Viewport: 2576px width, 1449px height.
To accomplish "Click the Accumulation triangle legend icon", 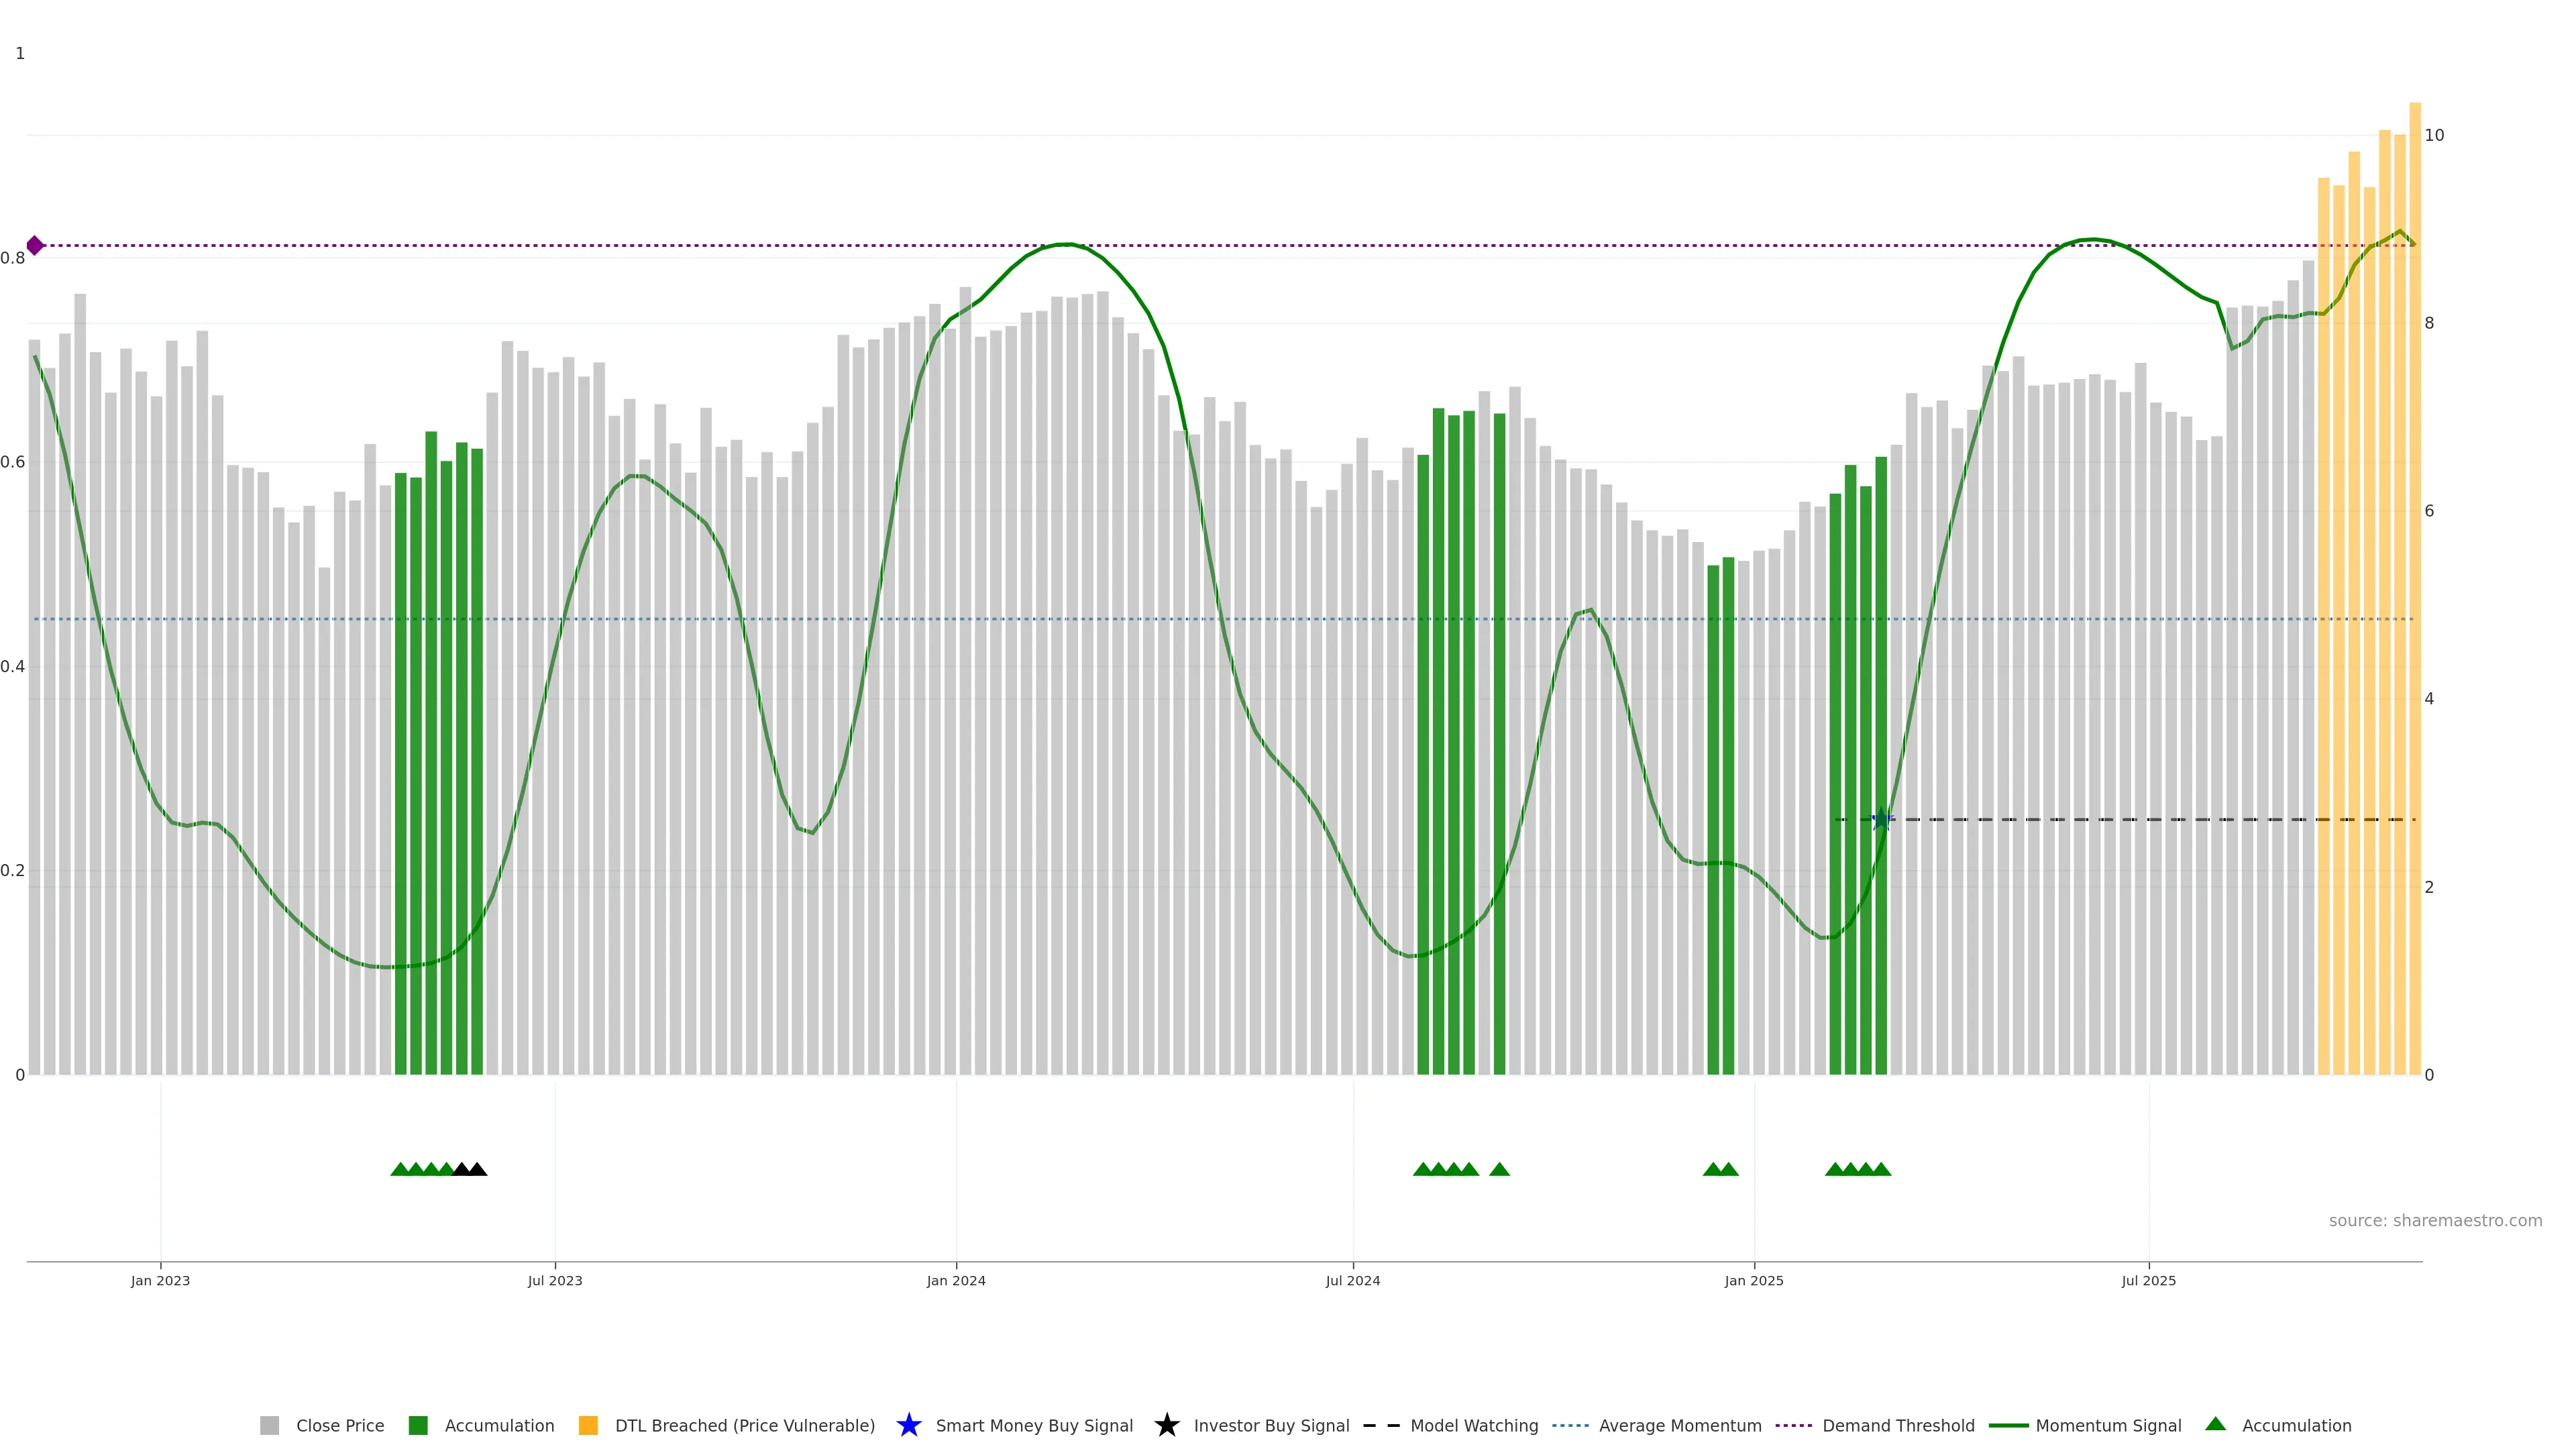I will 2215,1424.
